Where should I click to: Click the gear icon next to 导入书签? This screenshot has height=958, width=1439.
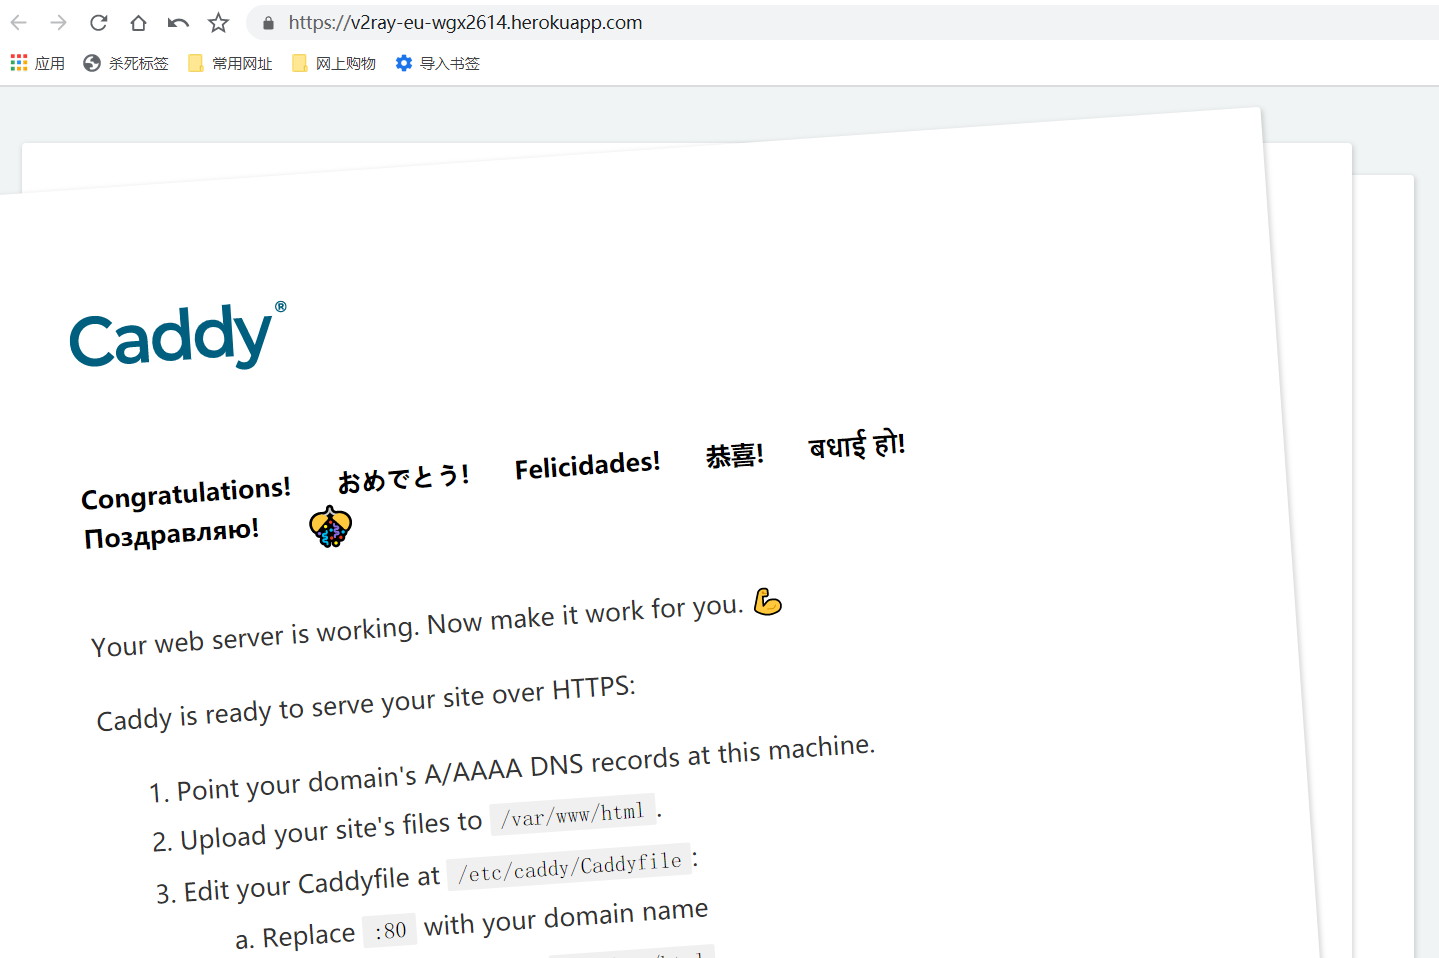tap(403, 62)
